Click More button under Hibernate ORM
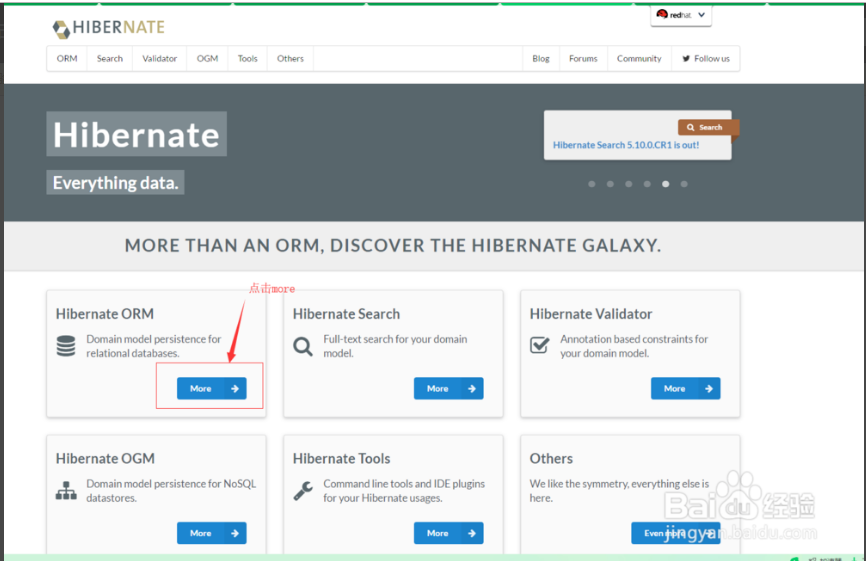Viewport: 866px width, 561px height. click(x=212, y=389)
